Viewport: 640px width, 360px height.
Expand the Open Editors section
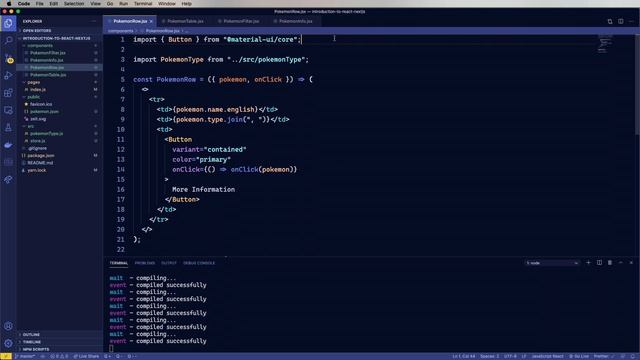coord(60,31)
